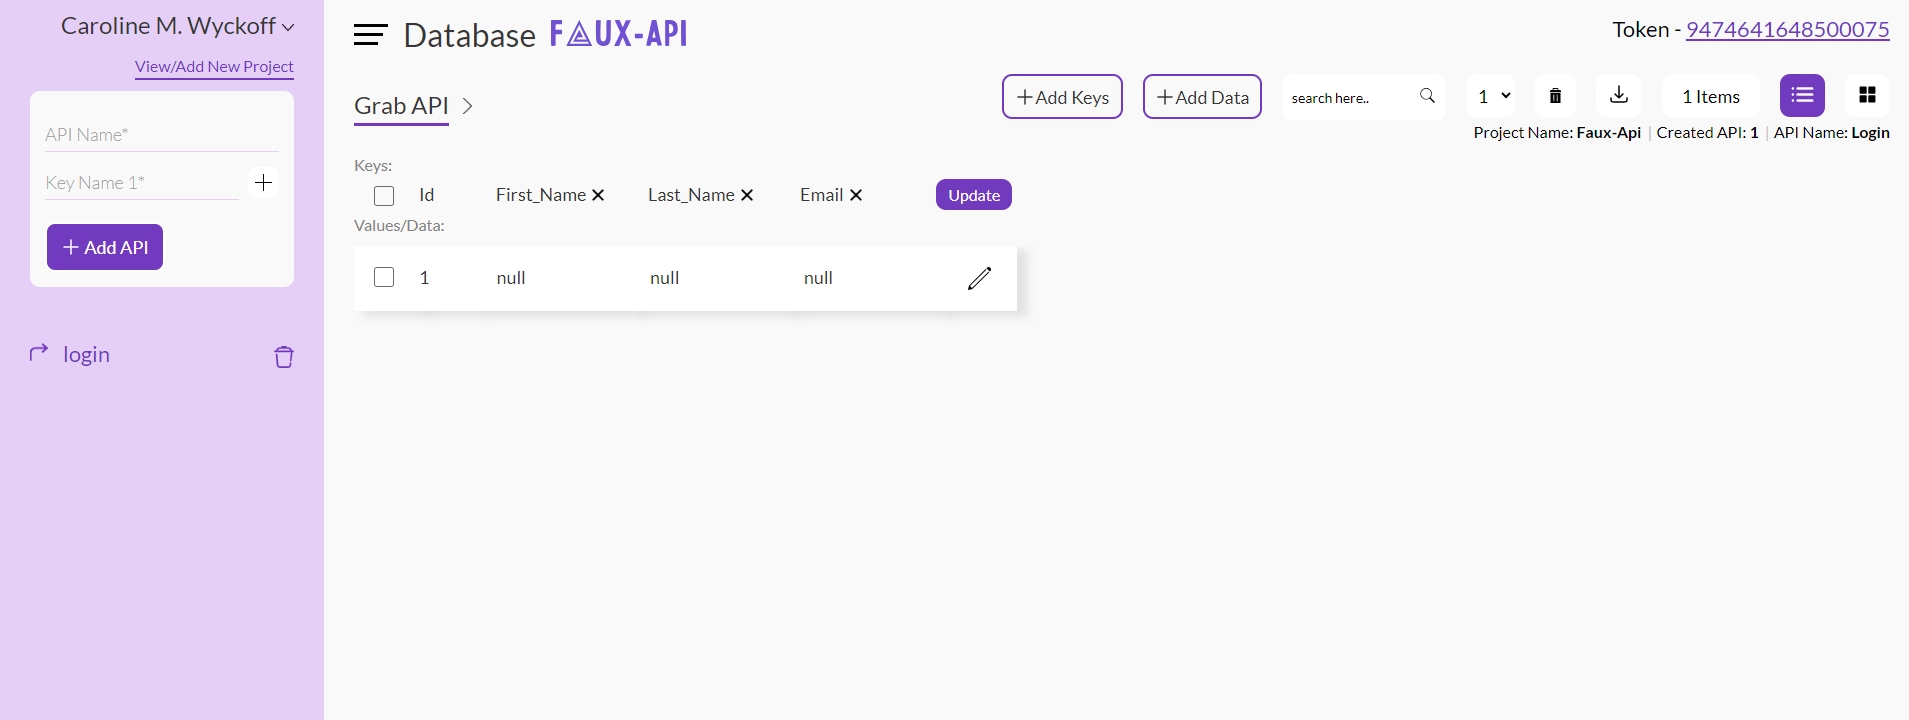The height and width of the screenshot is (720, 1909).
Task: Remove the Last_Name key
Action: [x=747, y=196]
